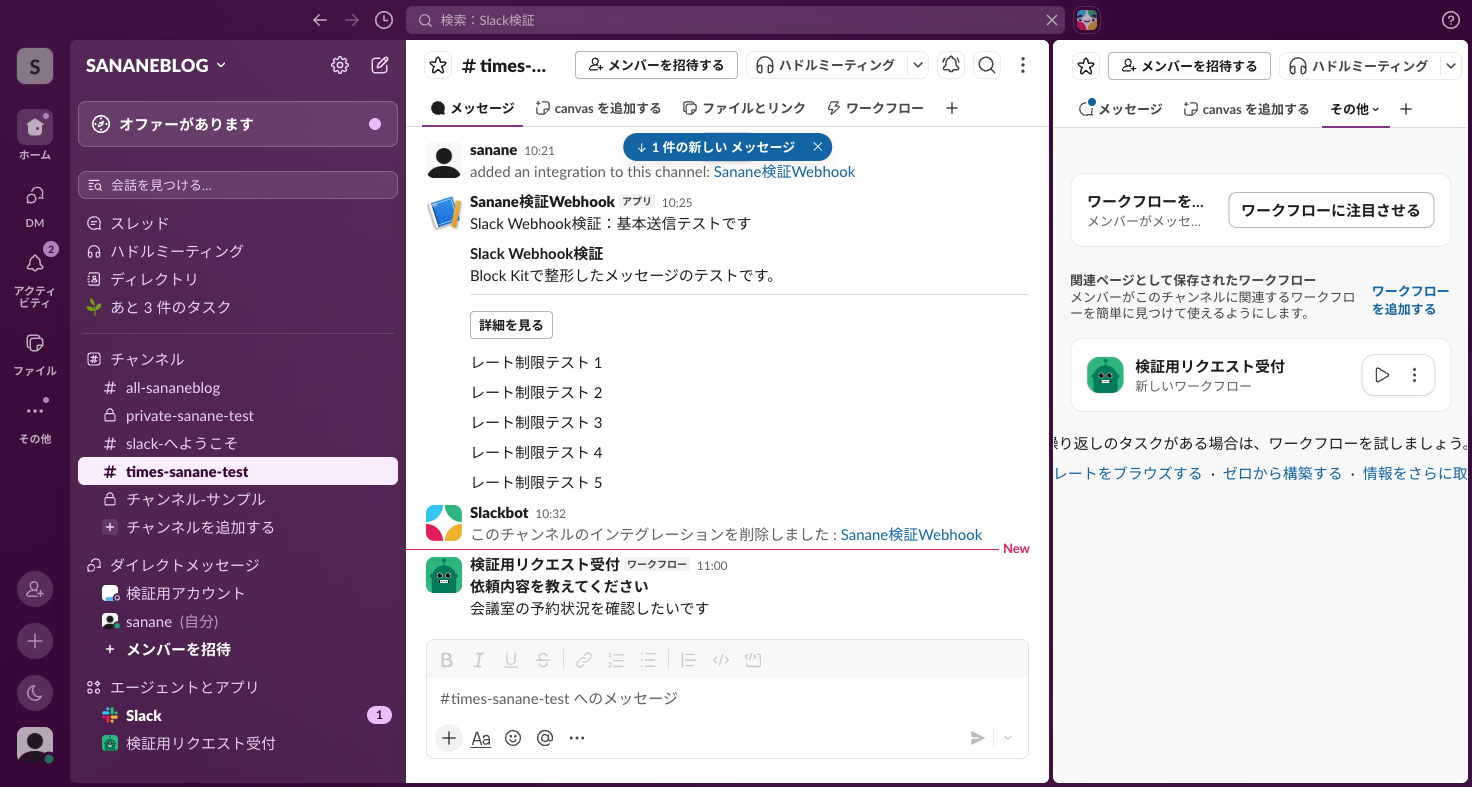Apply strikethrough formatting in composer
1472x787 pixels.
[x=543, y=660]
